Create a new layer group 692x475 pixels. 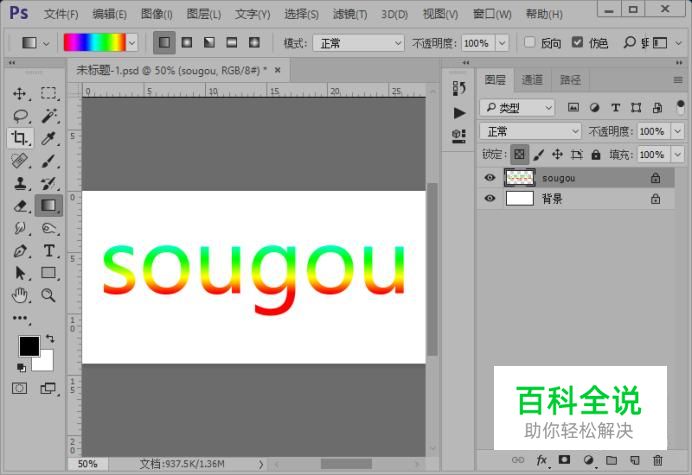click(611, 460)
